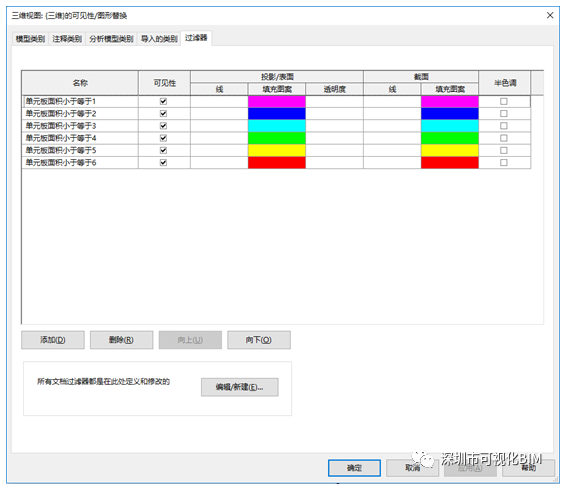
Task: Enable 半色调 for 单元板面积小于等于5
Action: 504,151
